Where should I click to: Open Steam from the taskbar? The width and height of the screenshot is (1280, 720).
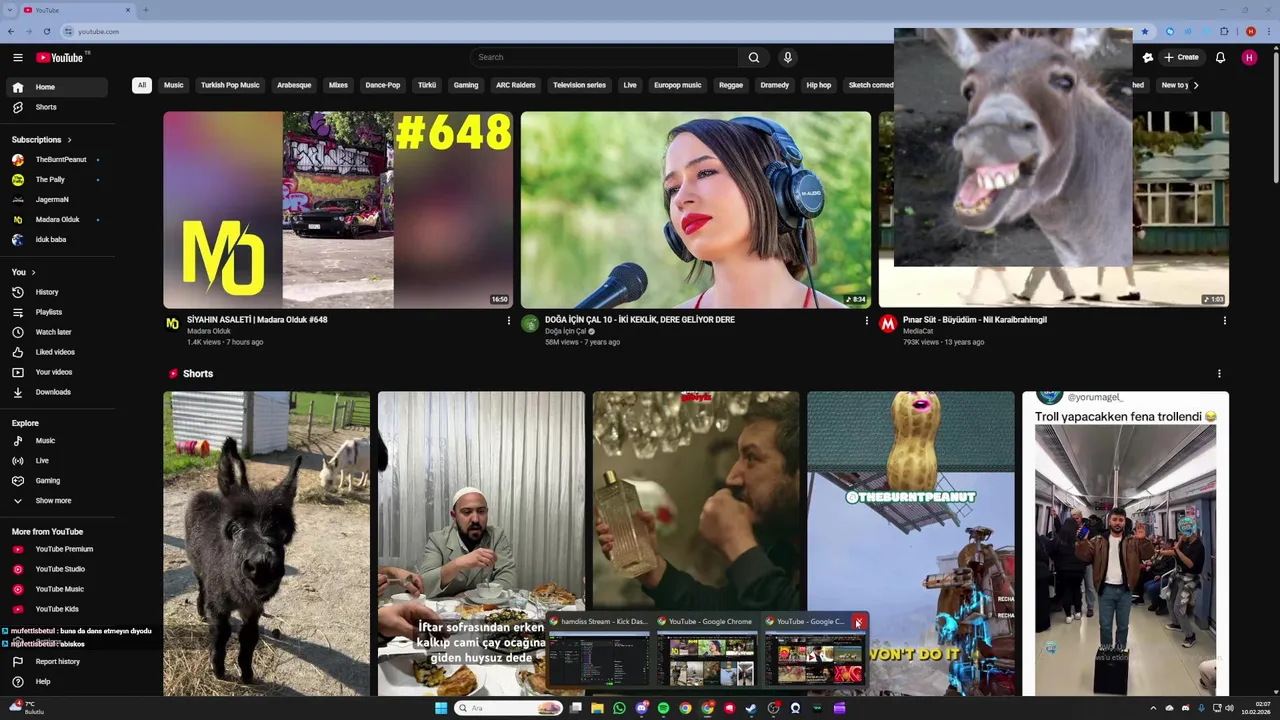coord(751,708)
